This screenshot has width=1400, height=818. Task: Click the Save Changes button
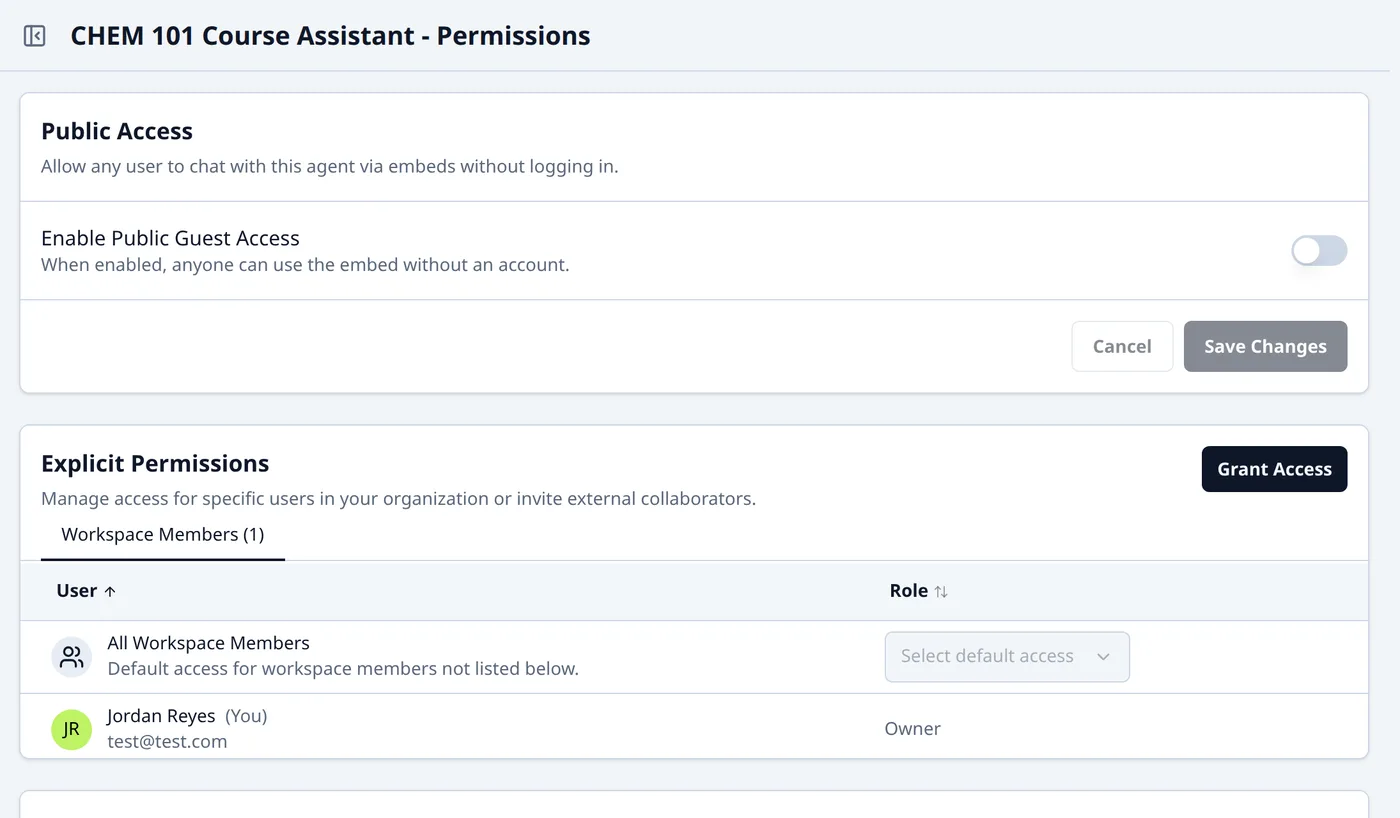[1265, 346]
